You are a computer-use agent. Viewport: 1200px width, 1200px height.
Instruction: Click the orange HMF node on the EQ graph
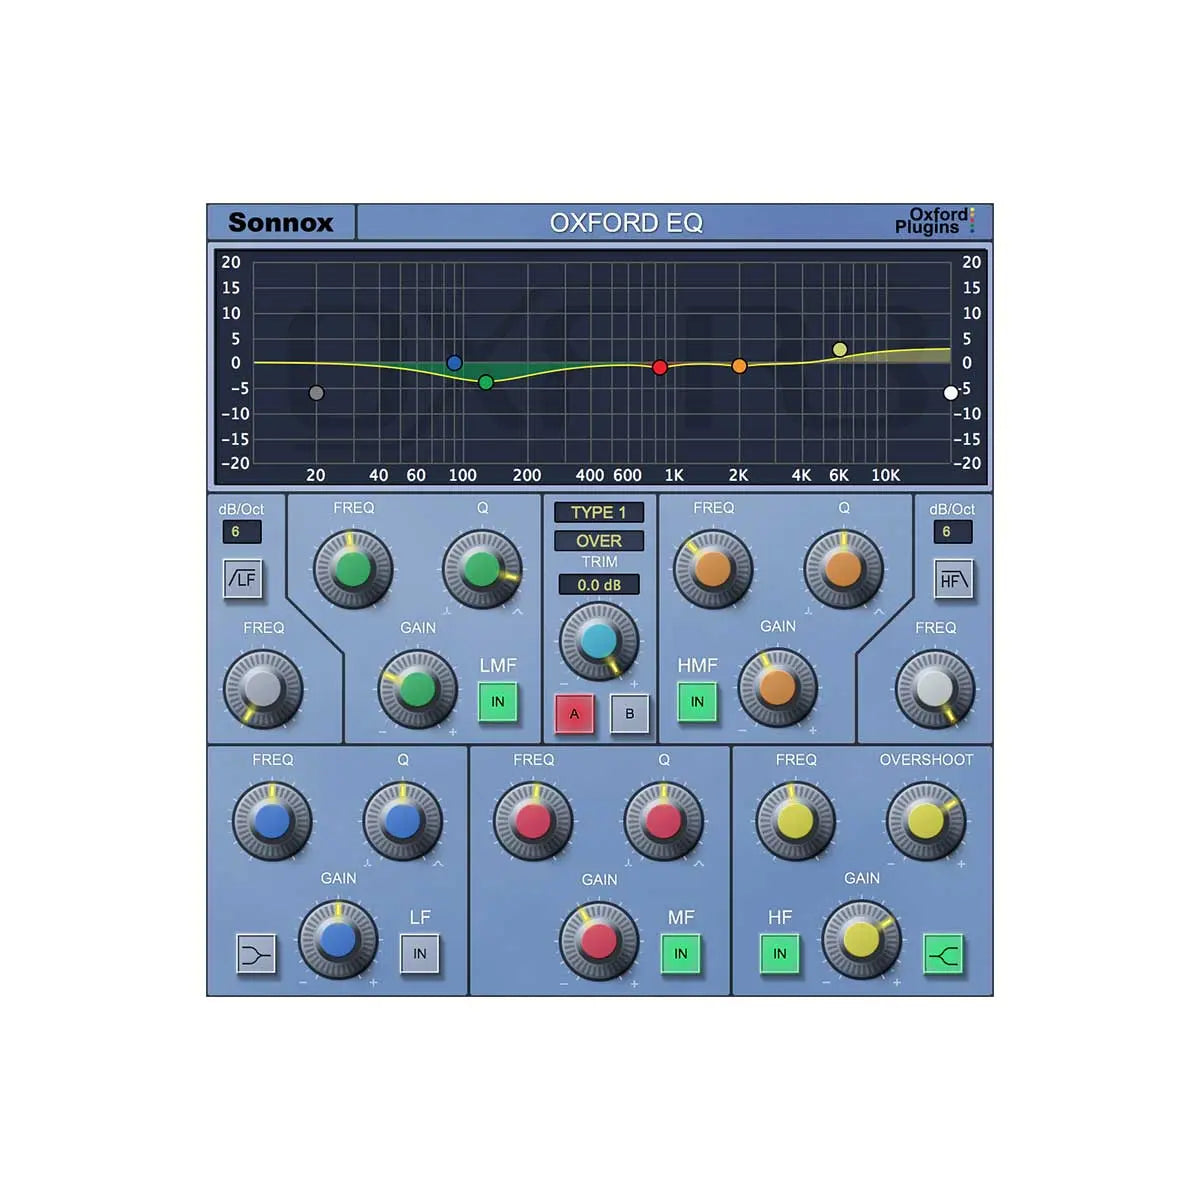click(739, 365)
